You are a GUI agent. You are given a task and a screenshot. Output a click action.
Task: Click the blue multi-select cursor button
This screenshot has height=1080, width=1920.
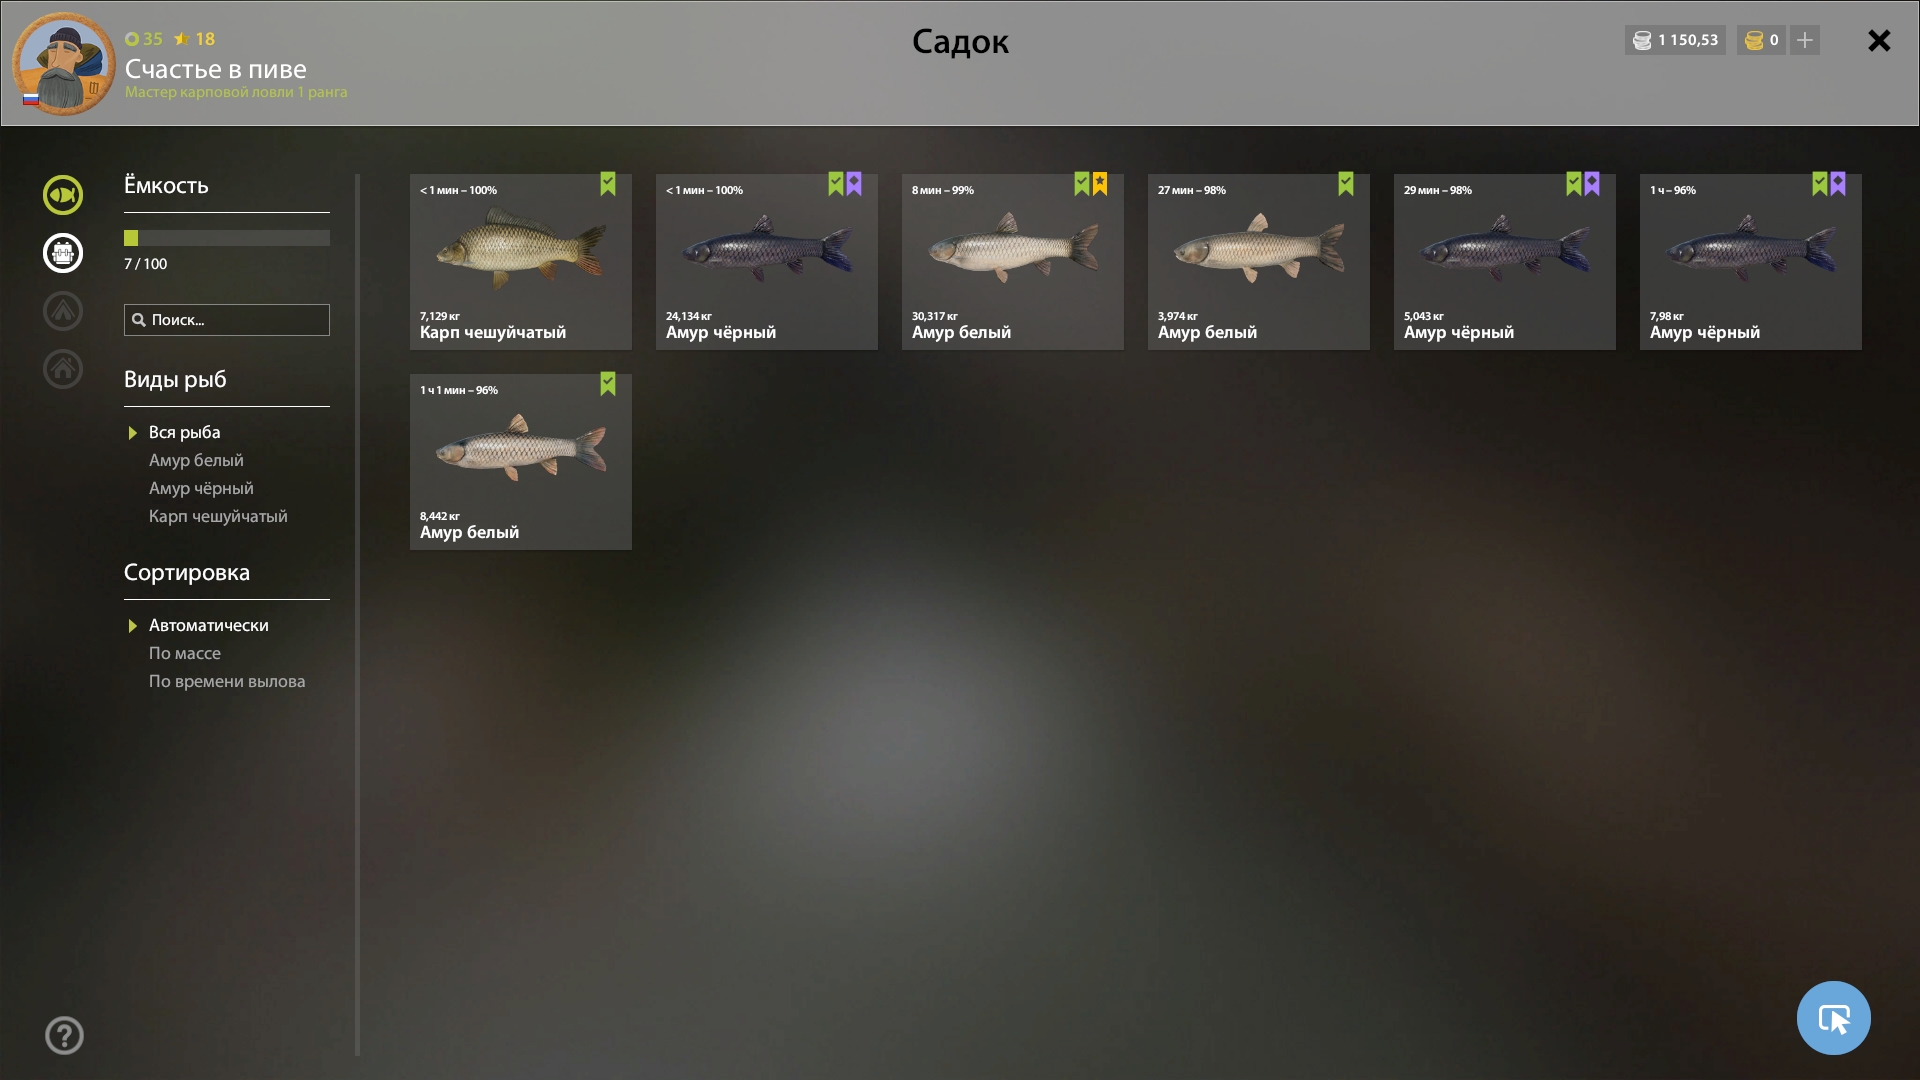pos(1833,1018)
